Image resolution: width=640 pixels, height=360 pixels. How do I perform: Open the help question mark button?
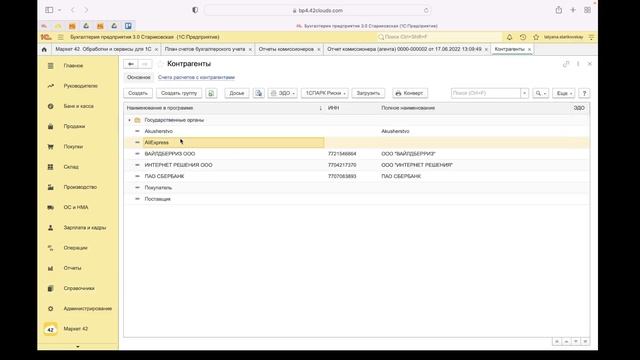pyautogui.click(x=584, y=93)
